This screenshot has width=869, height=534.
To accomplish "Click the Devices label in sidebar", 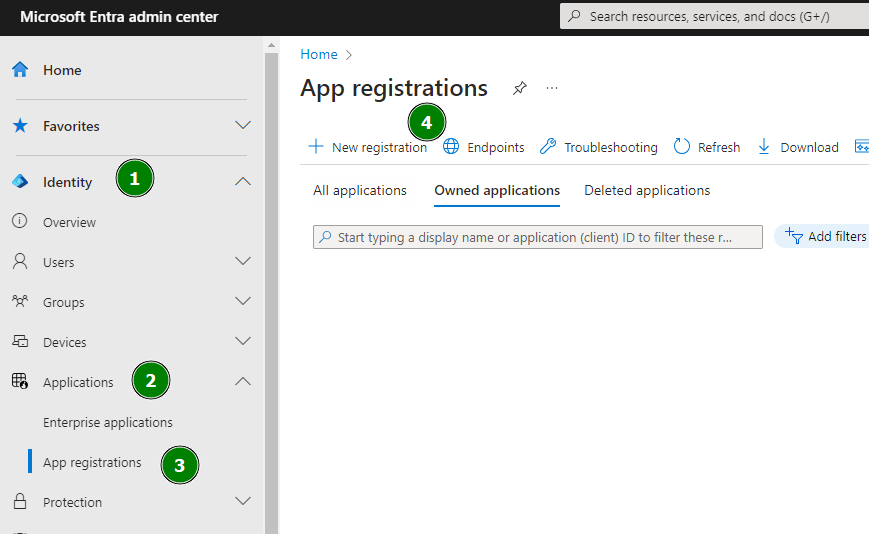I will (x=65, y=342).
